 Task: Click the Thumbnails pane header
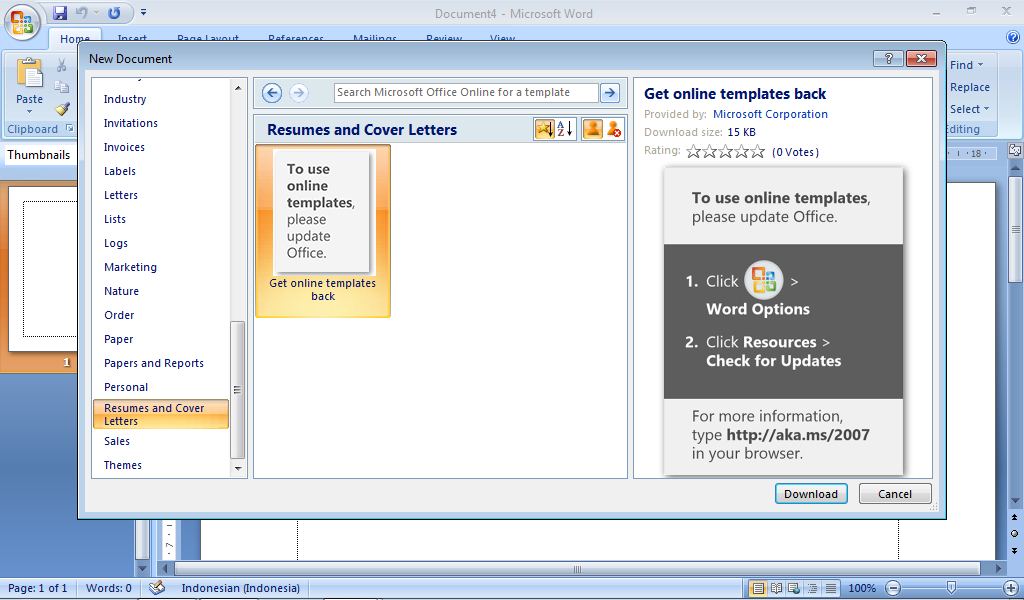click(39, 155)
